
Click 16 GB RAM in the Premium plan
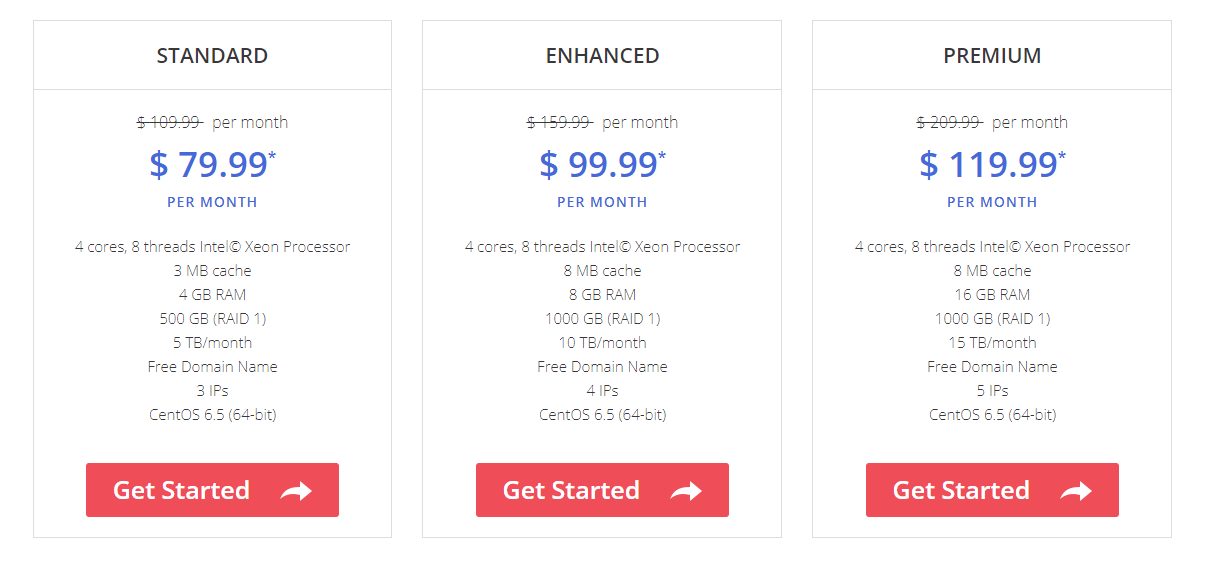[992, 295]
